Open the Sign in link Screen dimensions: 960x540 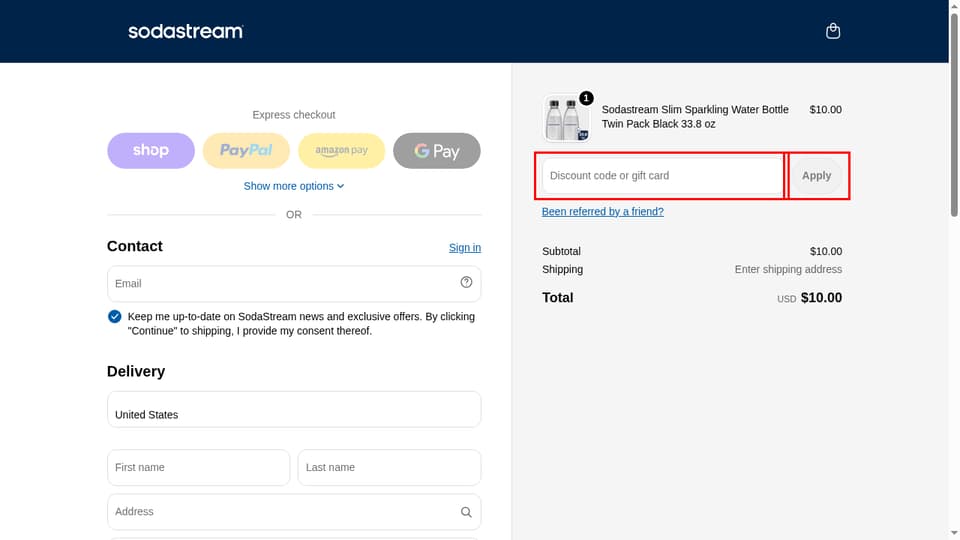pyautogui.click(x=465, y=247)
